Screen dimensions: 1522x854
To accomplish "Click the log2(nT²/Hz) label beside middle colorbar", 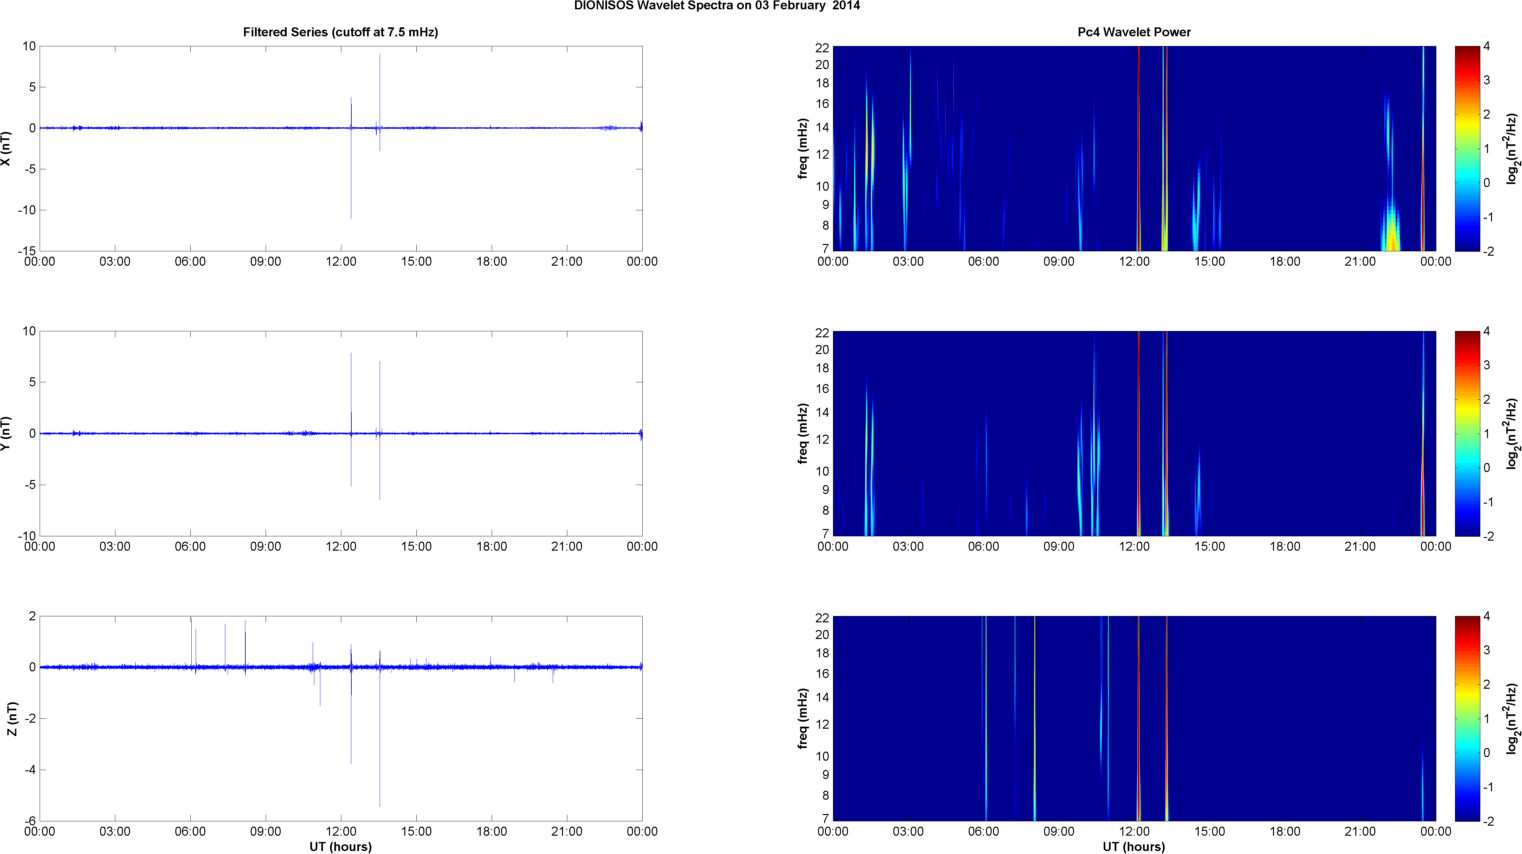I will [x=1512, y=433].
